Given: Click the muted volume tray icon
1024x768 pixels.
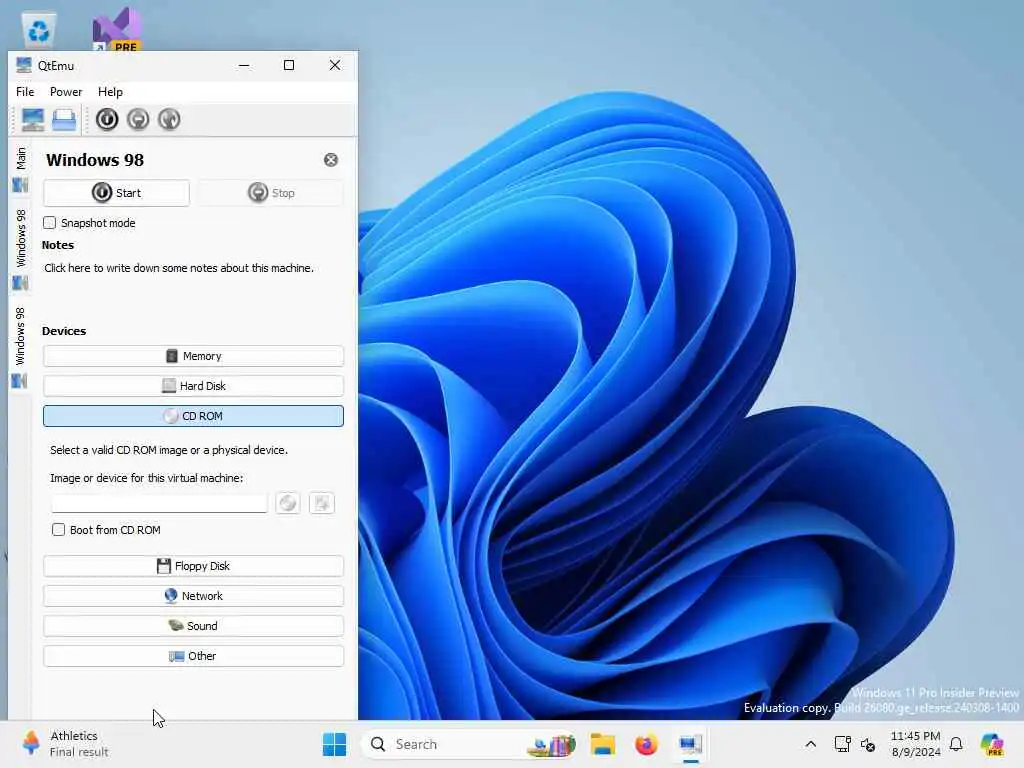Looking at the screenshot, I should point(868,744).
